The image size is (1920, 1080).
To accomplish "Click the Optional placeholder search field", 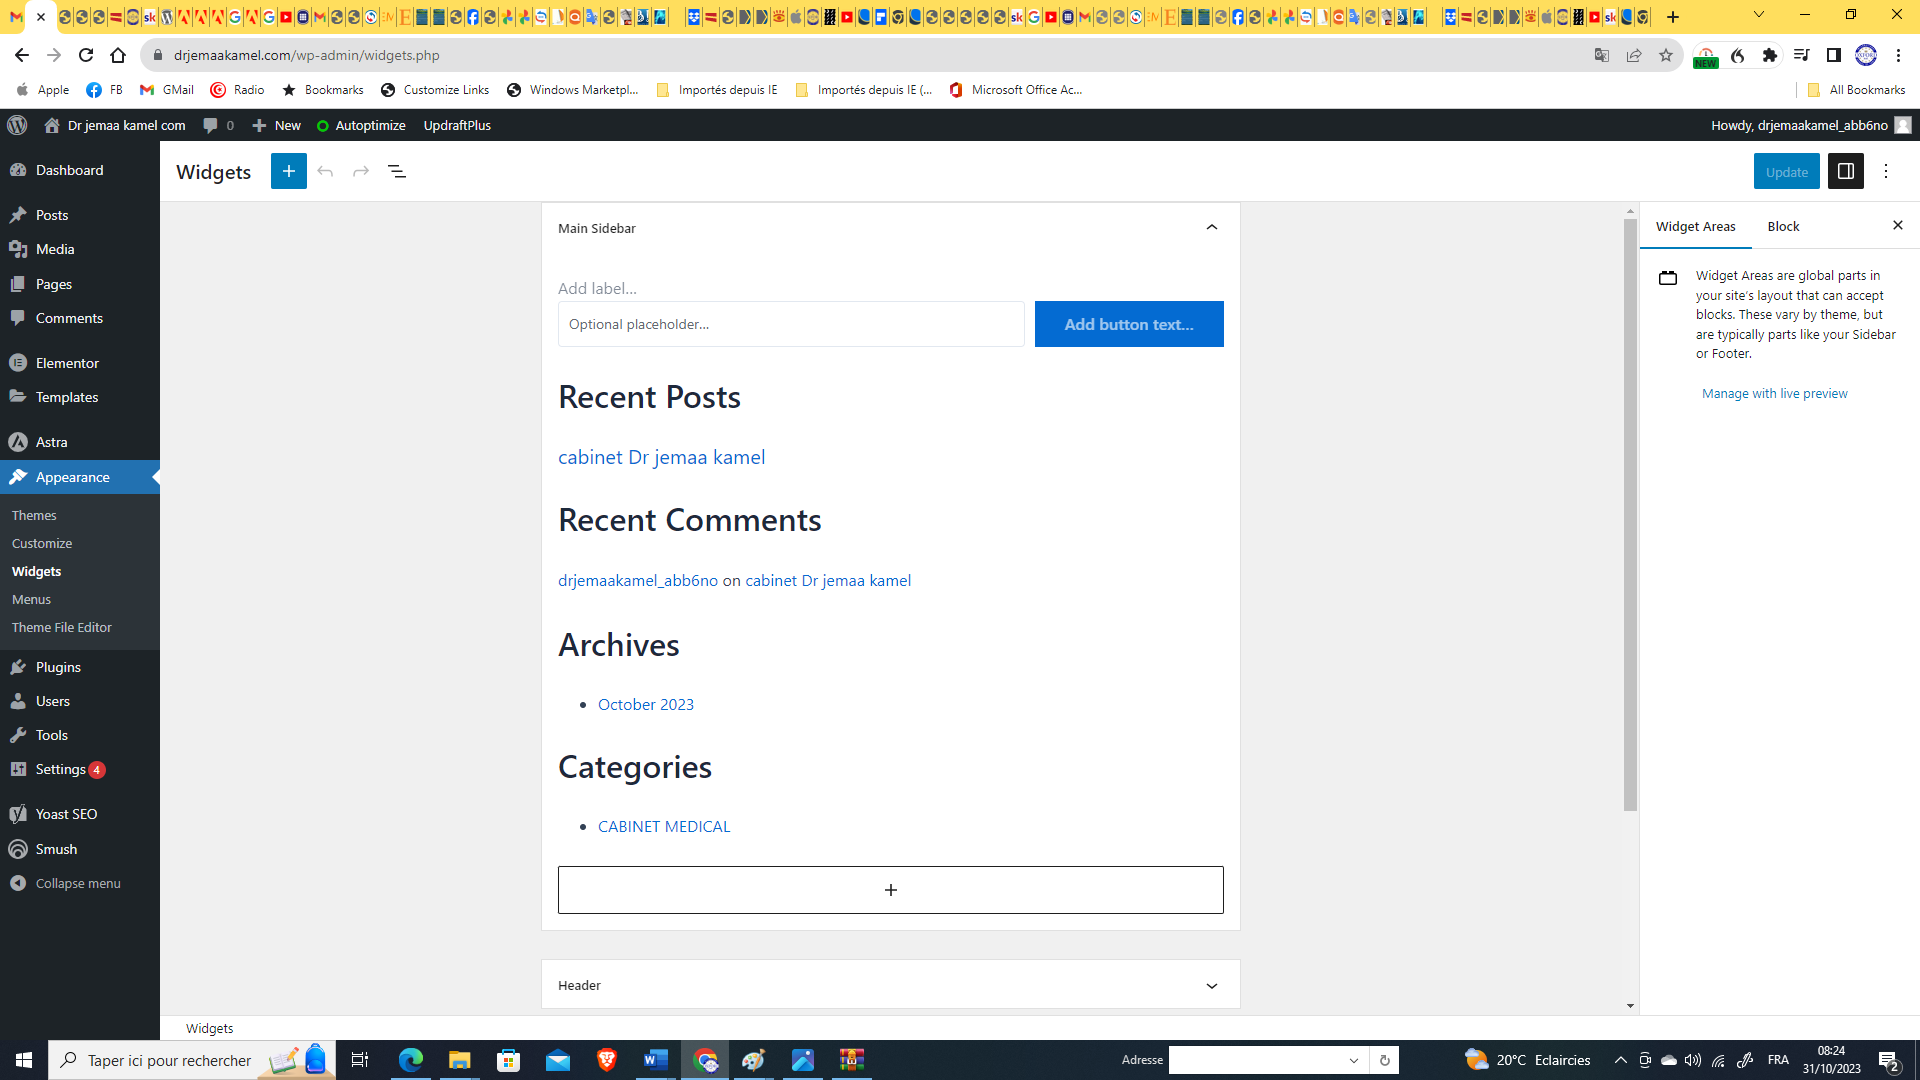I will pyautogui.click(x=790, y=324).
